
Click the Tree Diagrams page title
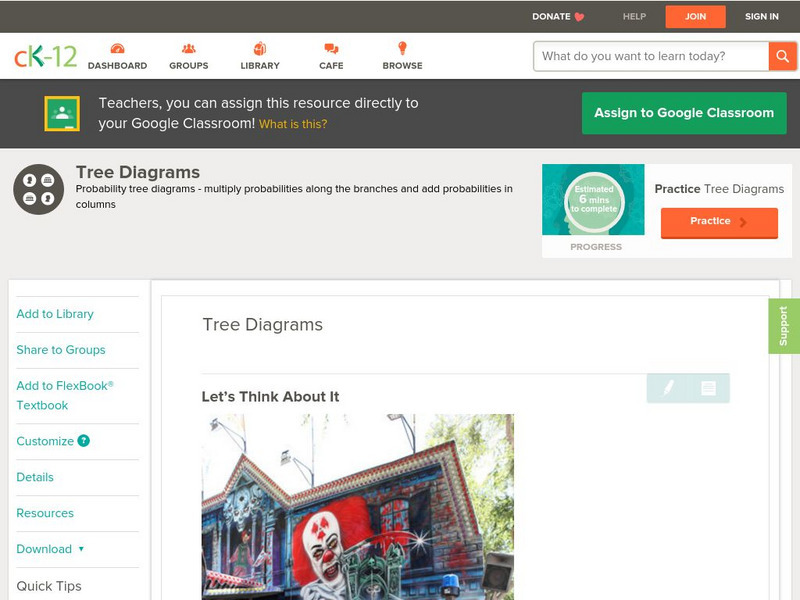[138, 172]
